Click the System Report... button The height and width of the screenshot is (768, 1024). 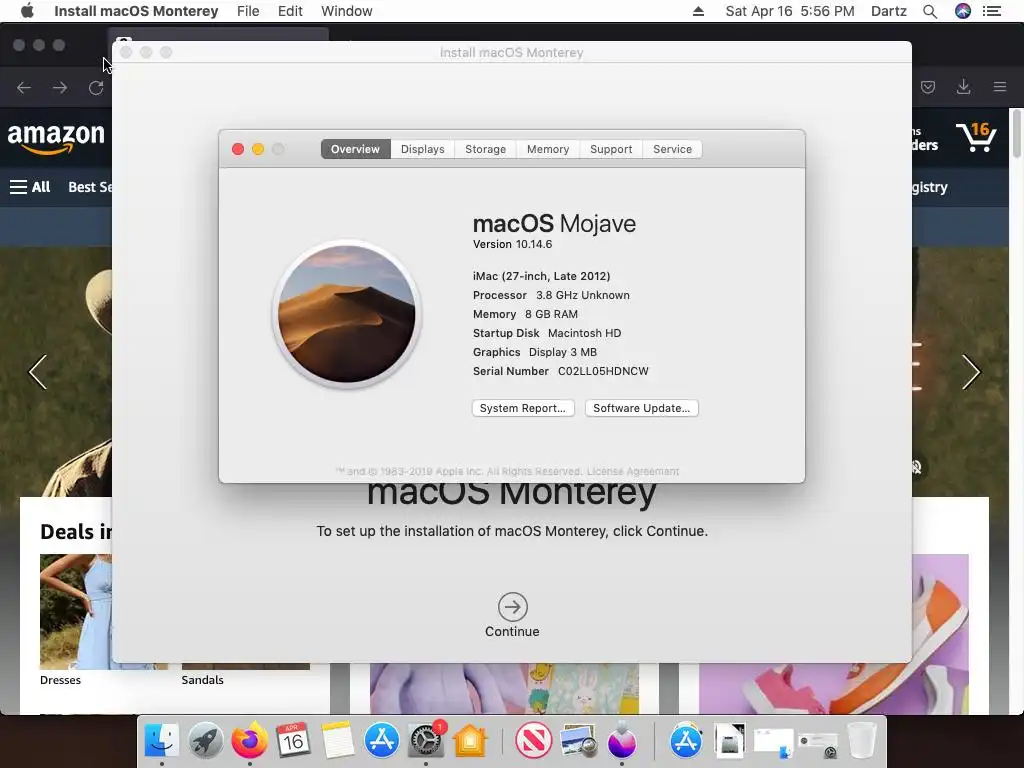pos(523,408)
